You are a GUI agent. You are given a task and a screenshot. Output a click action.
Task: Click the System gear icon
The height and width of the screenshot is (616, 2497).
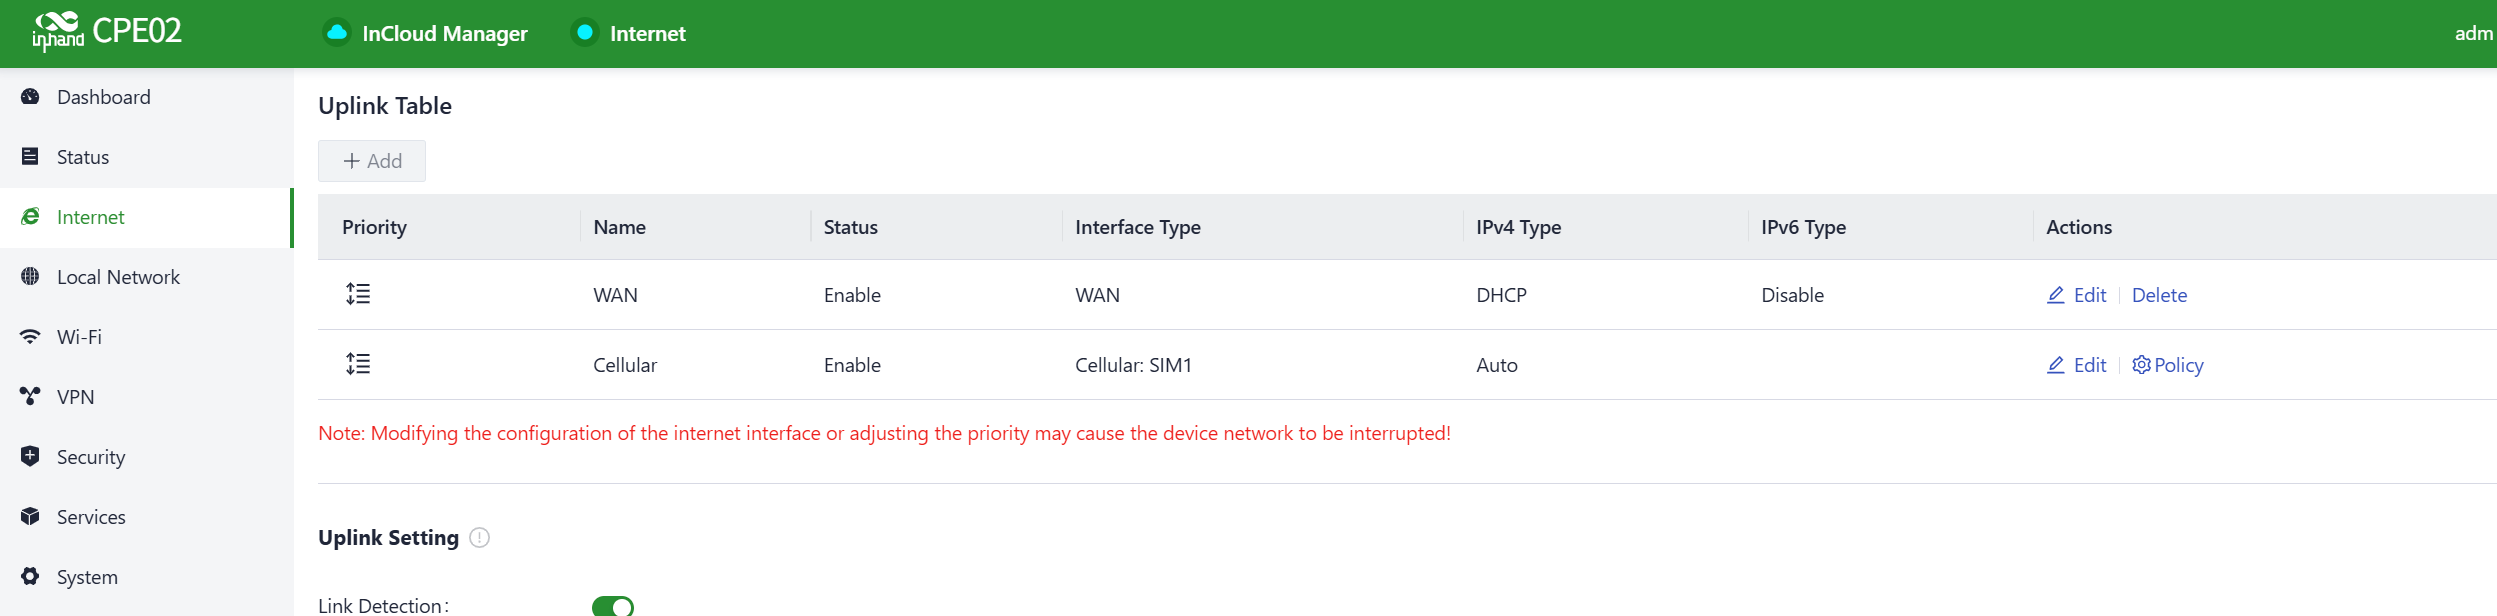tap(30, 577)
